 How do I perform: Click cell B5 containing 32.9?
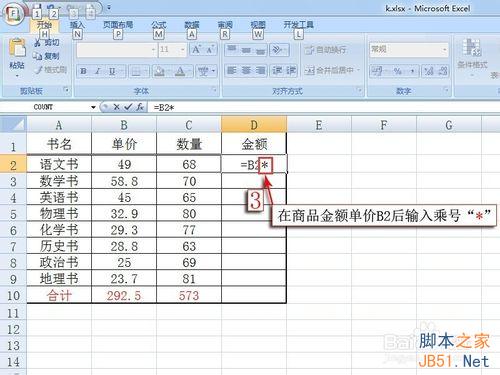pyautogui.click(x=124, y=214)
